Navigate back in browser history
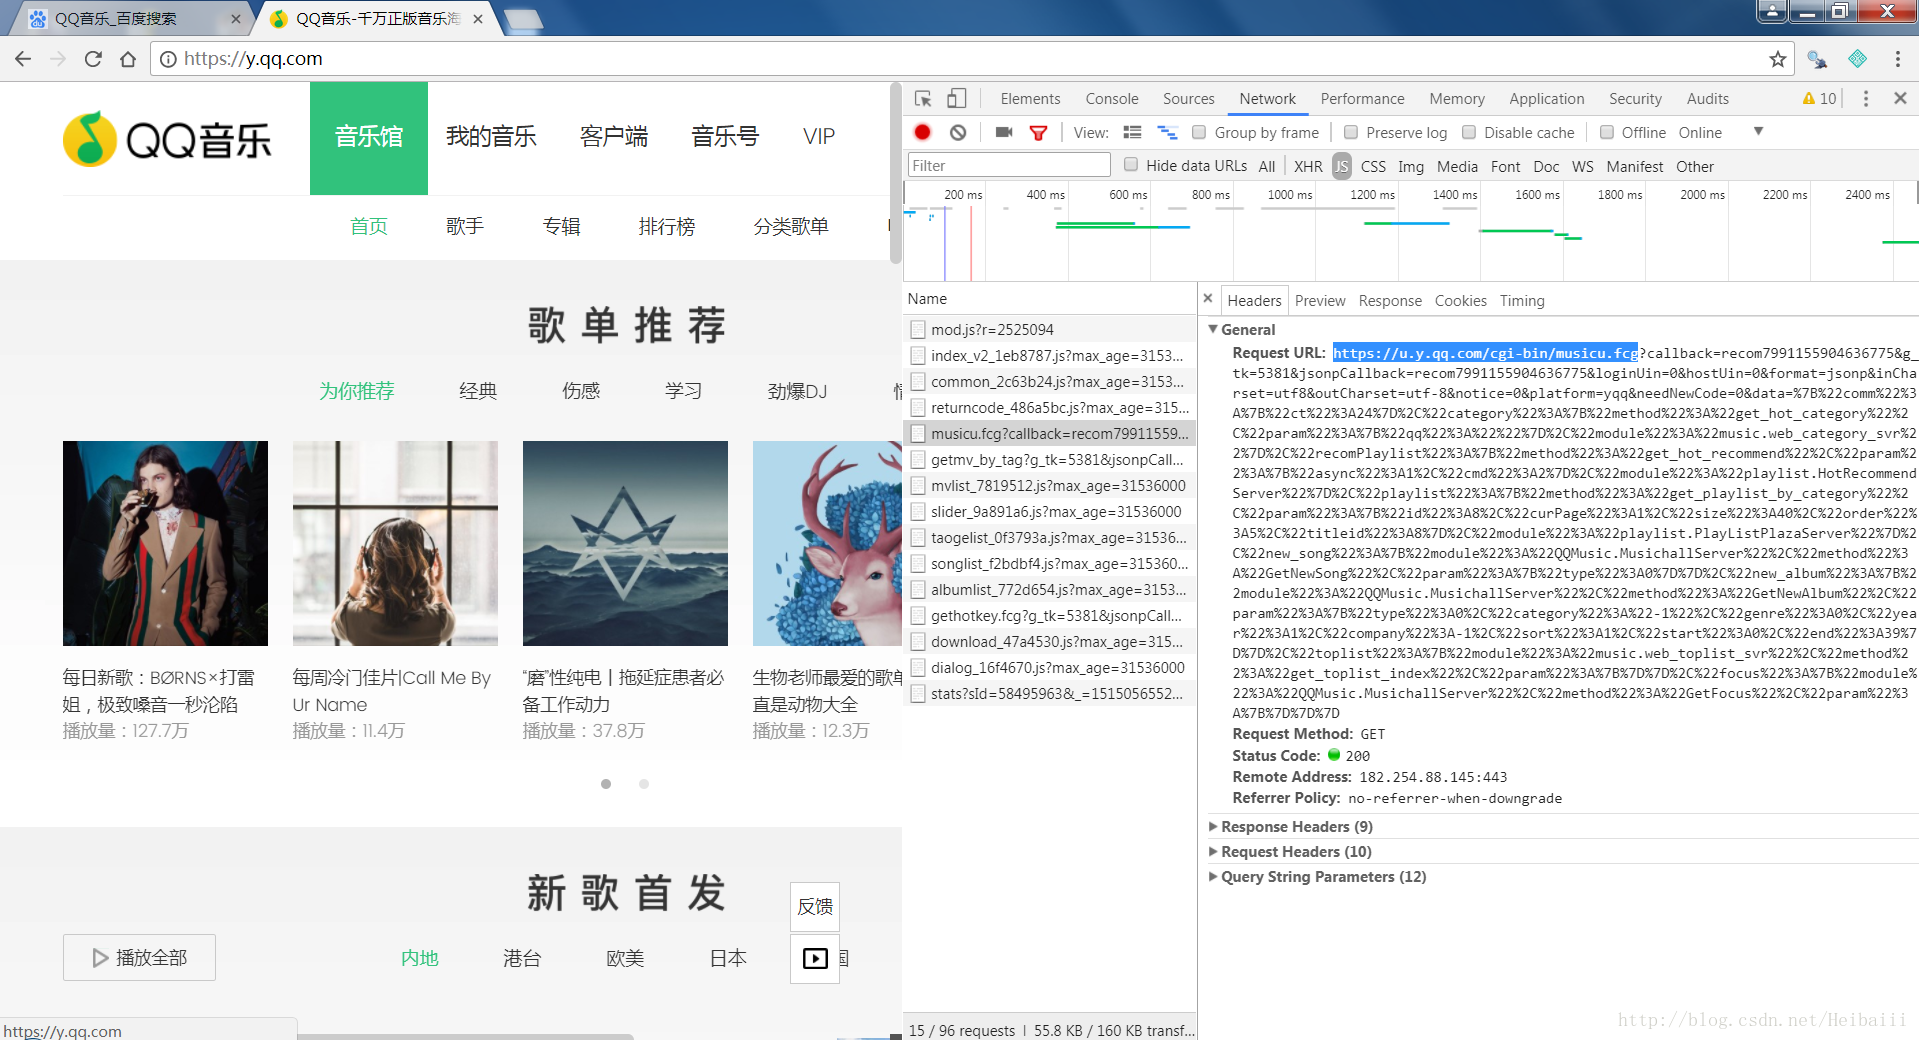This screenshot has height=1040, width=1919. [23, 59]
